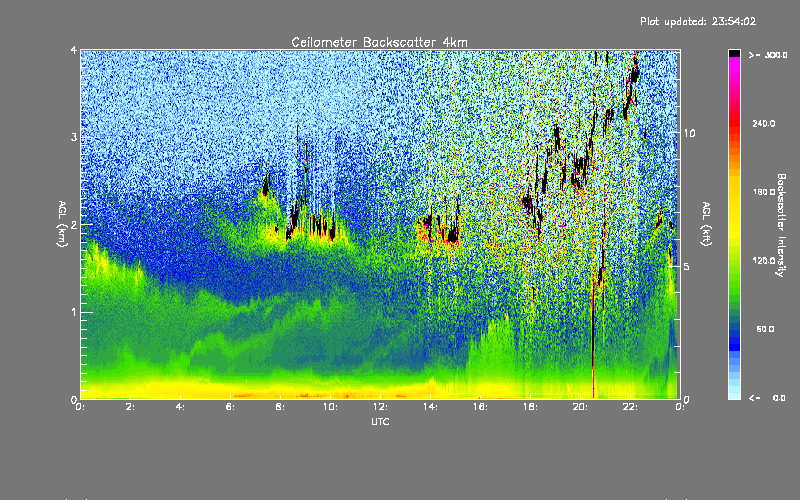This screenshot has height=500, width=800.
Task: Click the "240.0" colorbar value label
Action: click(x=764, y=124)
